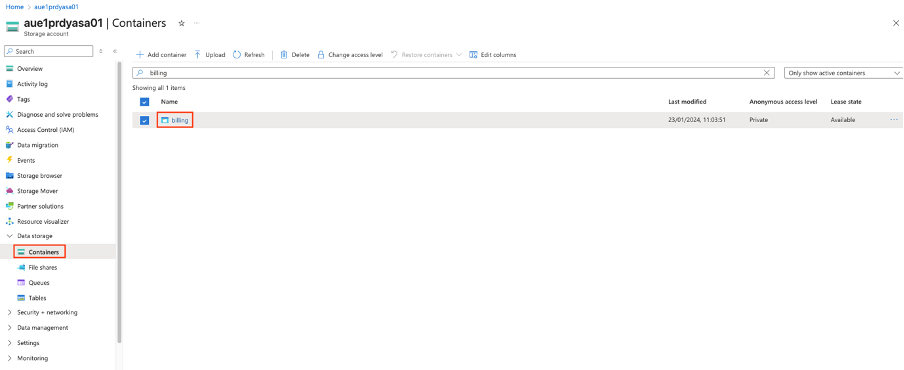Open title bar more options ellipsis

coord(197,23)
